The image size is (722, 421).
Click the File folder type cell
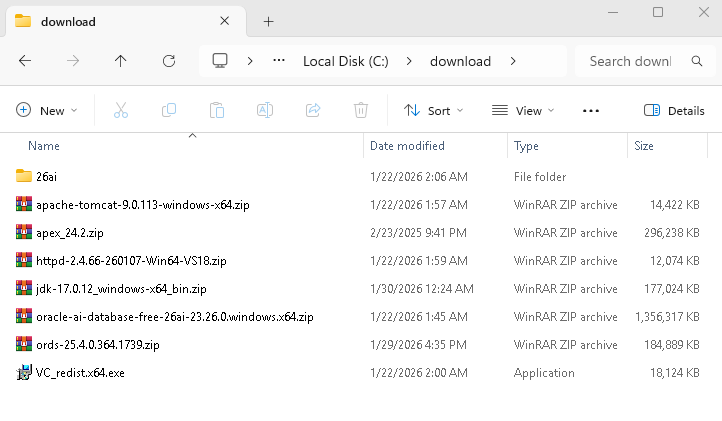(540, 176)
